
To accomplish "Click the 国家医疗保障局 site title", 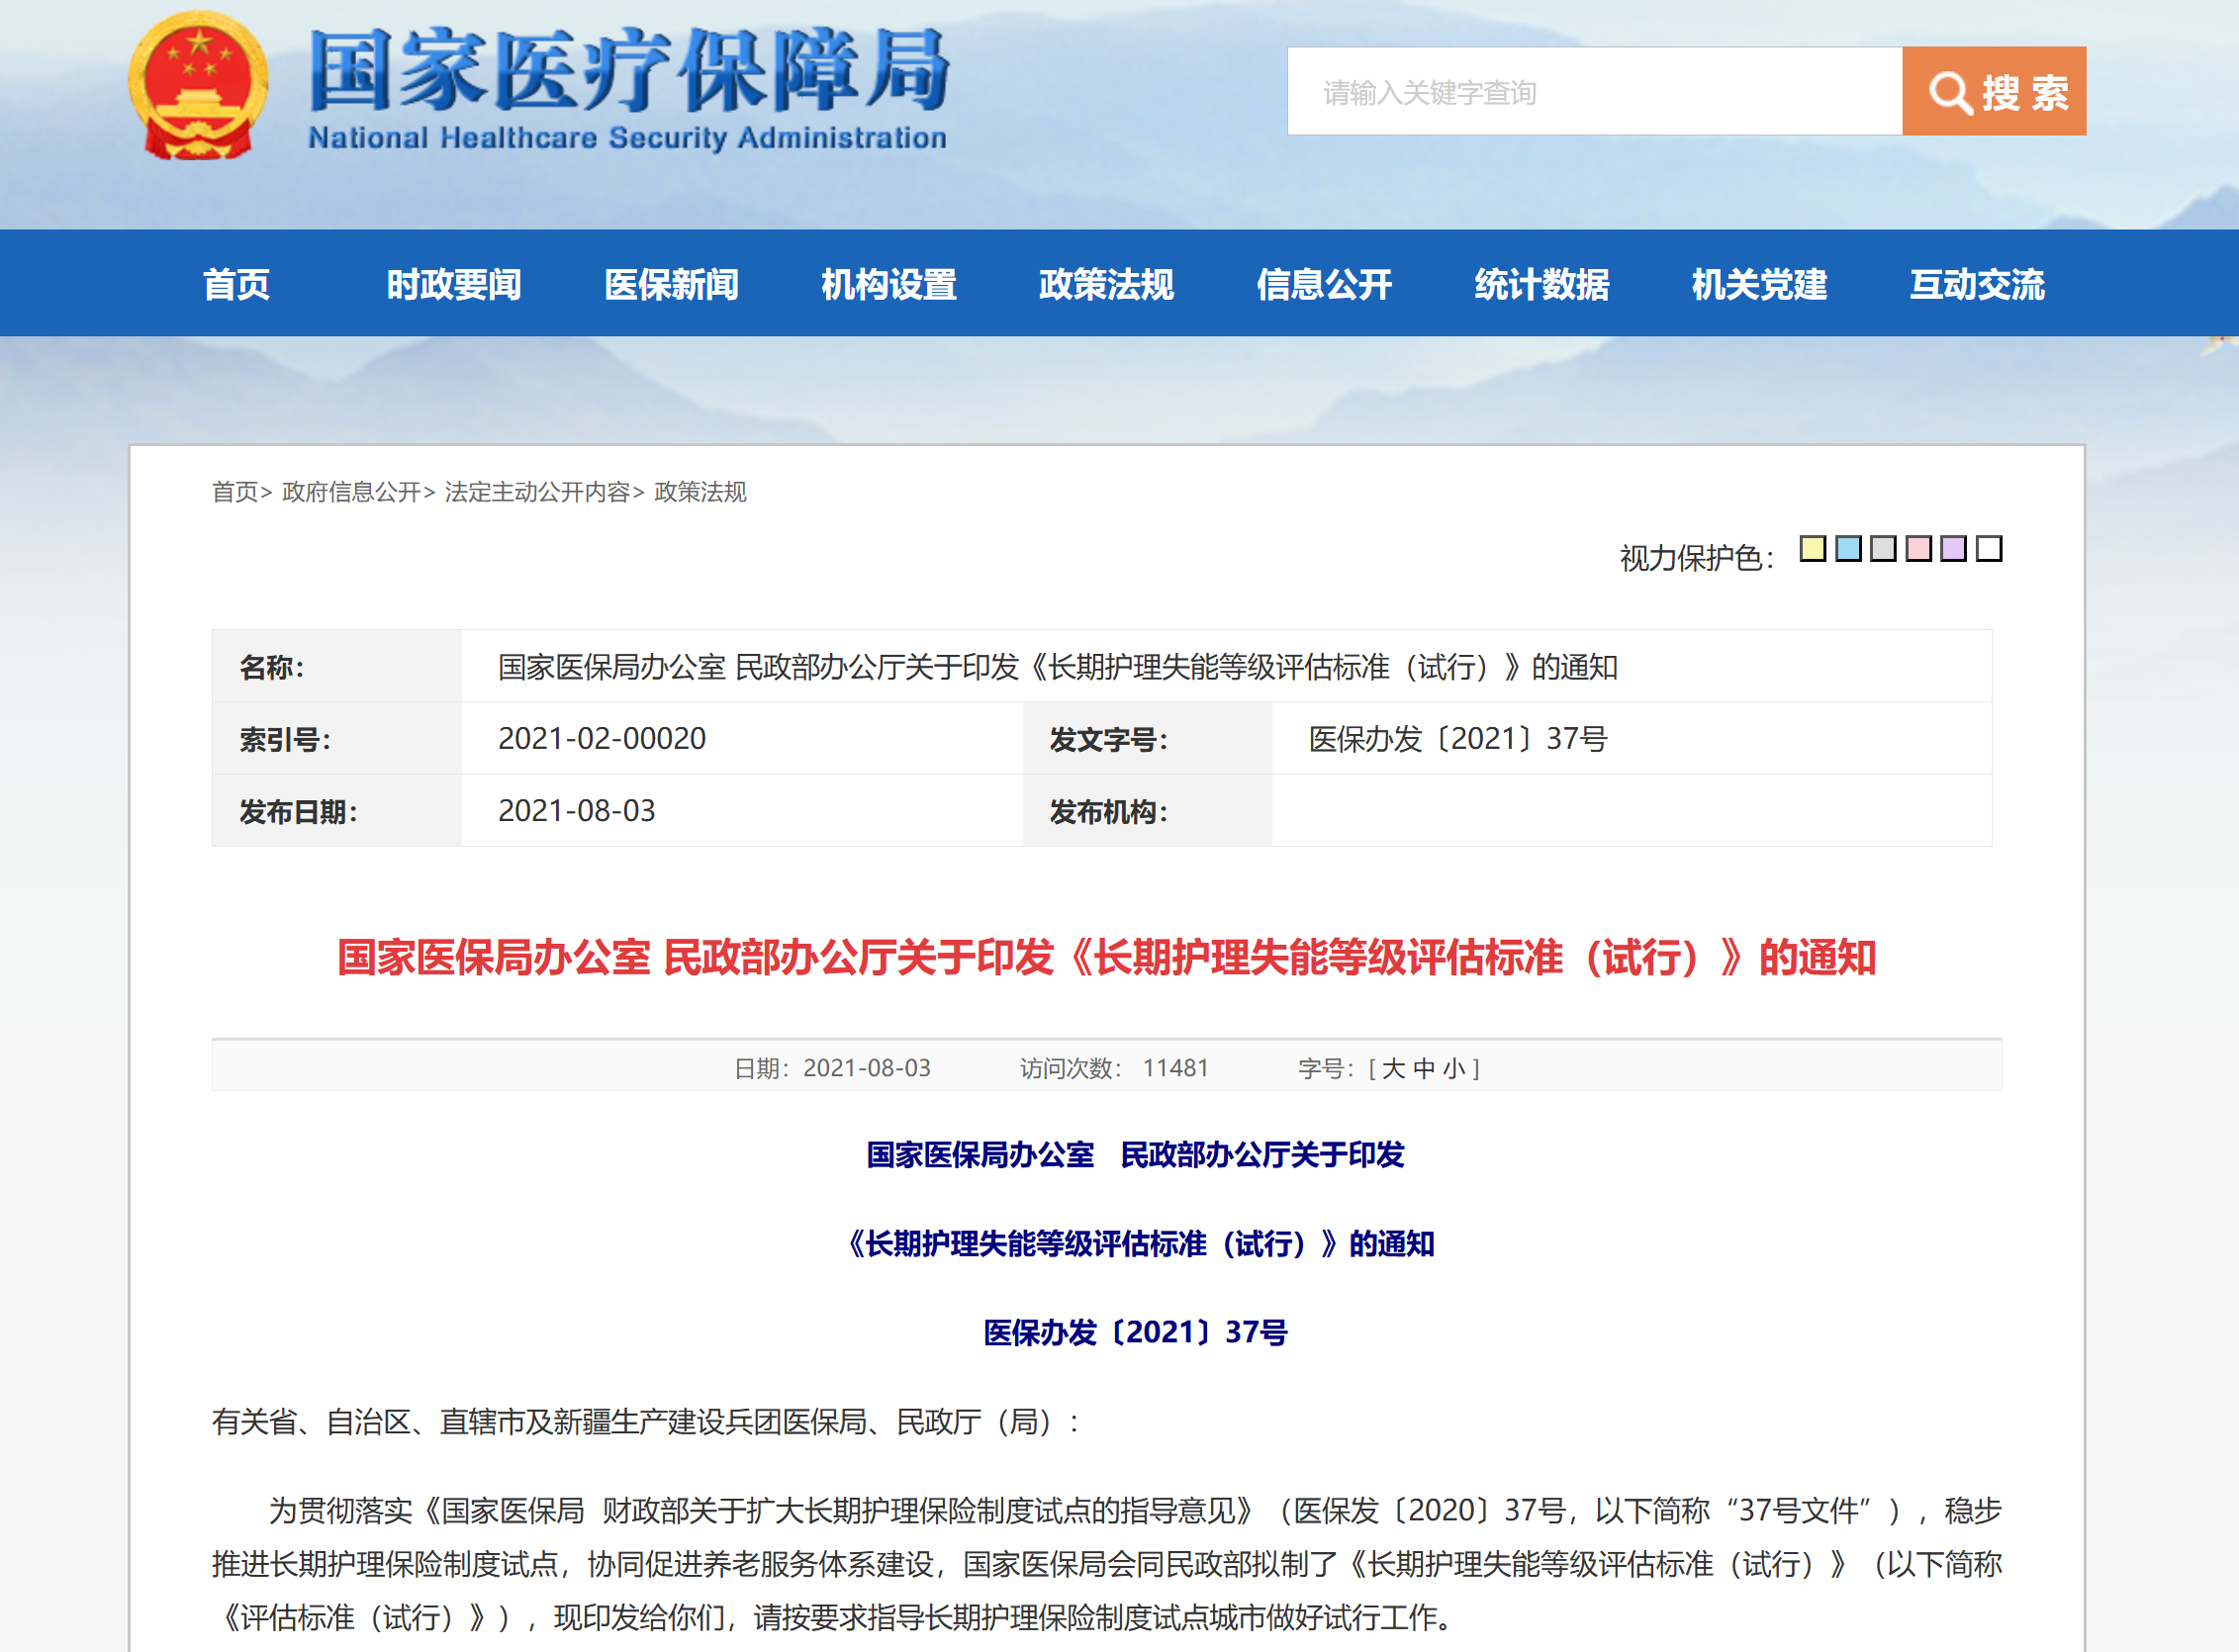I will pyautogui.click(x=628, y=70).
